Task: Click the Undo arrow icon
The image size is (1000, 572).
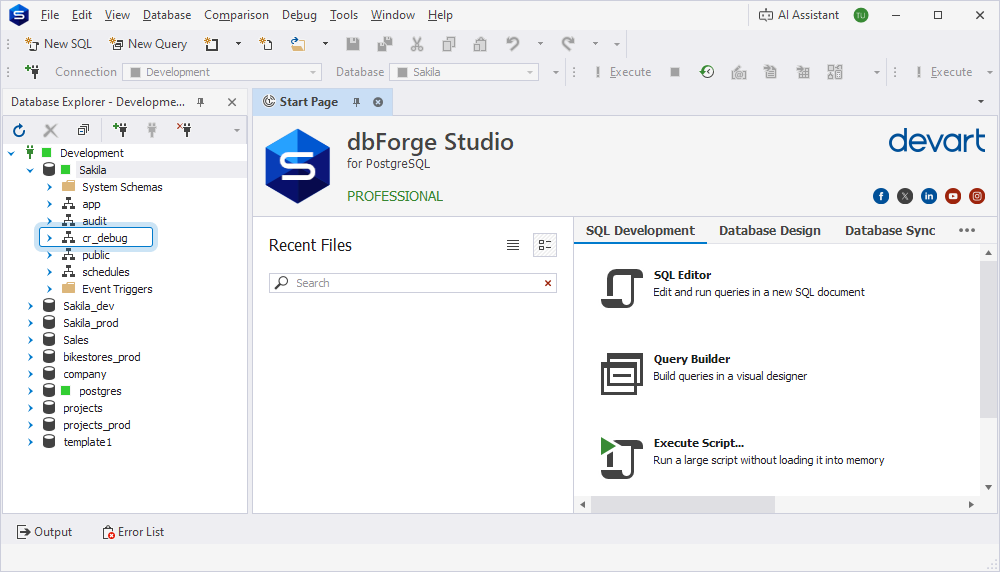Action: click(513, 44)
